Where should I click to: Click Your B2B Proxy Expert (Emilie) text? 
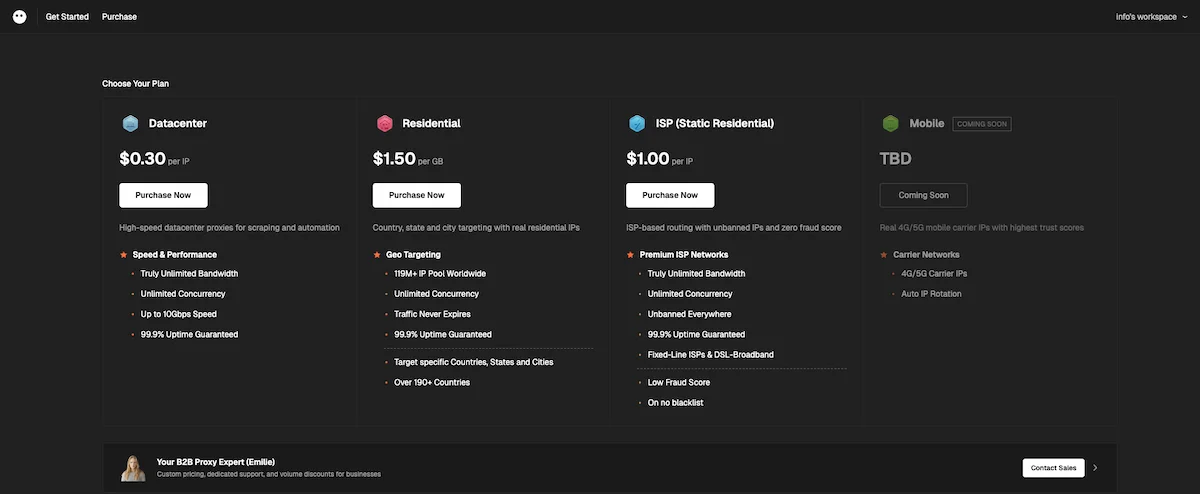coord(214,462)
